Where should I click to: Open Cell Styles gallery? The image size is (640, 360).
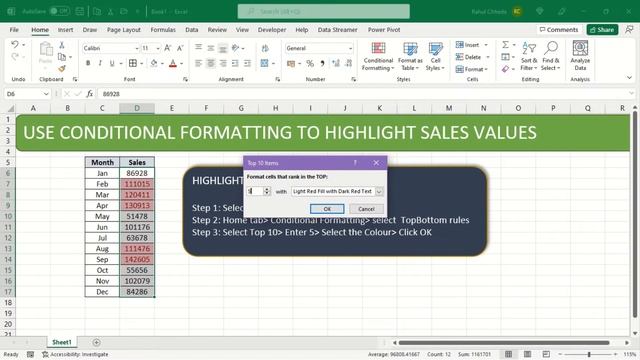point(435,56)
